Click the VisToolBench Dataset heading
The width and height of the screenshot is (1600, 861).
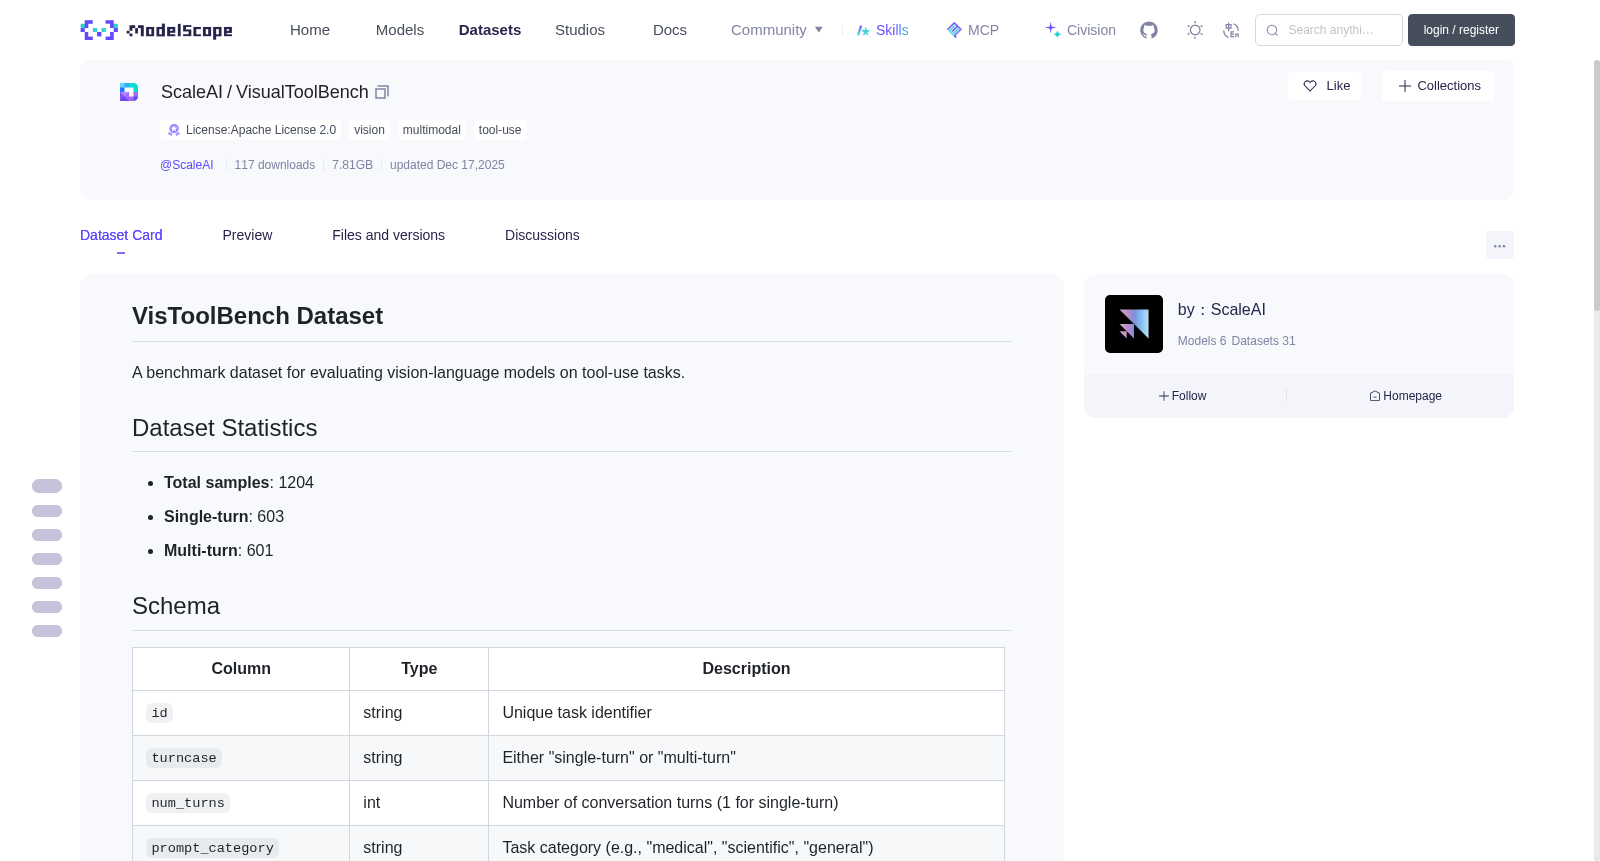pyautogui.click(x=258, y=316)
